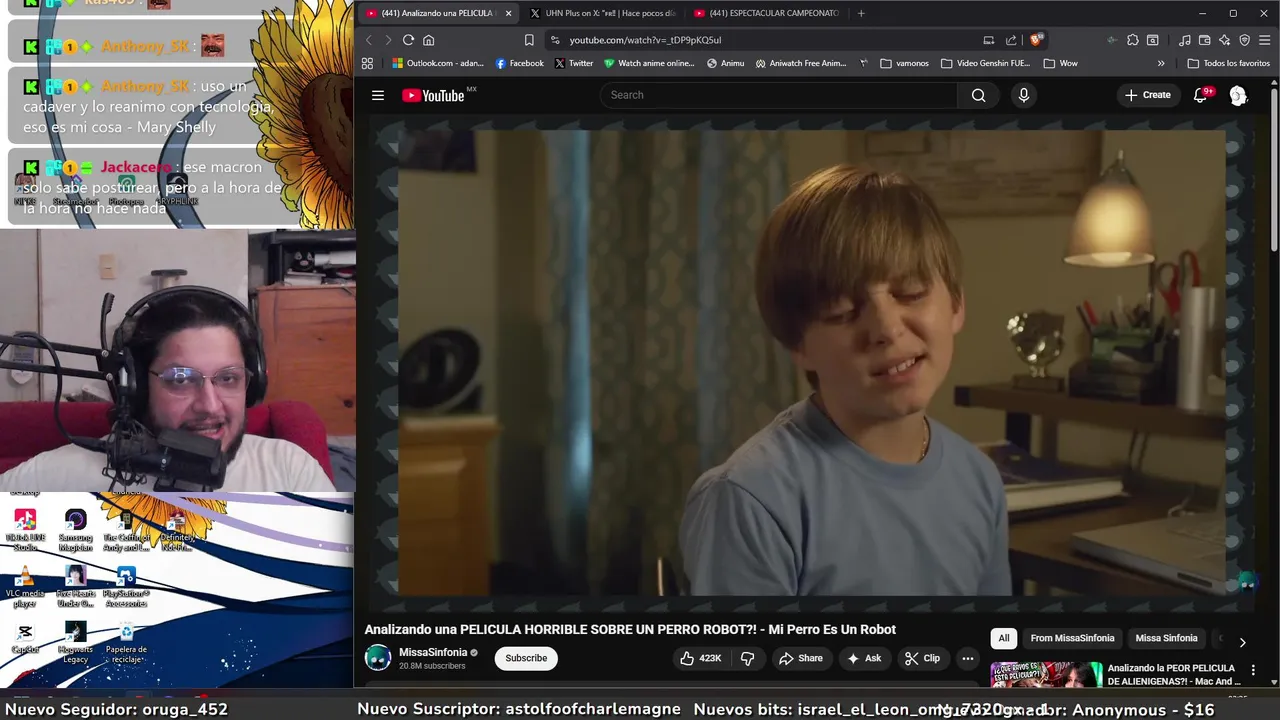
Task: Open Mac and Me suggested video thumbnail
Action: tap(1046, 674)
